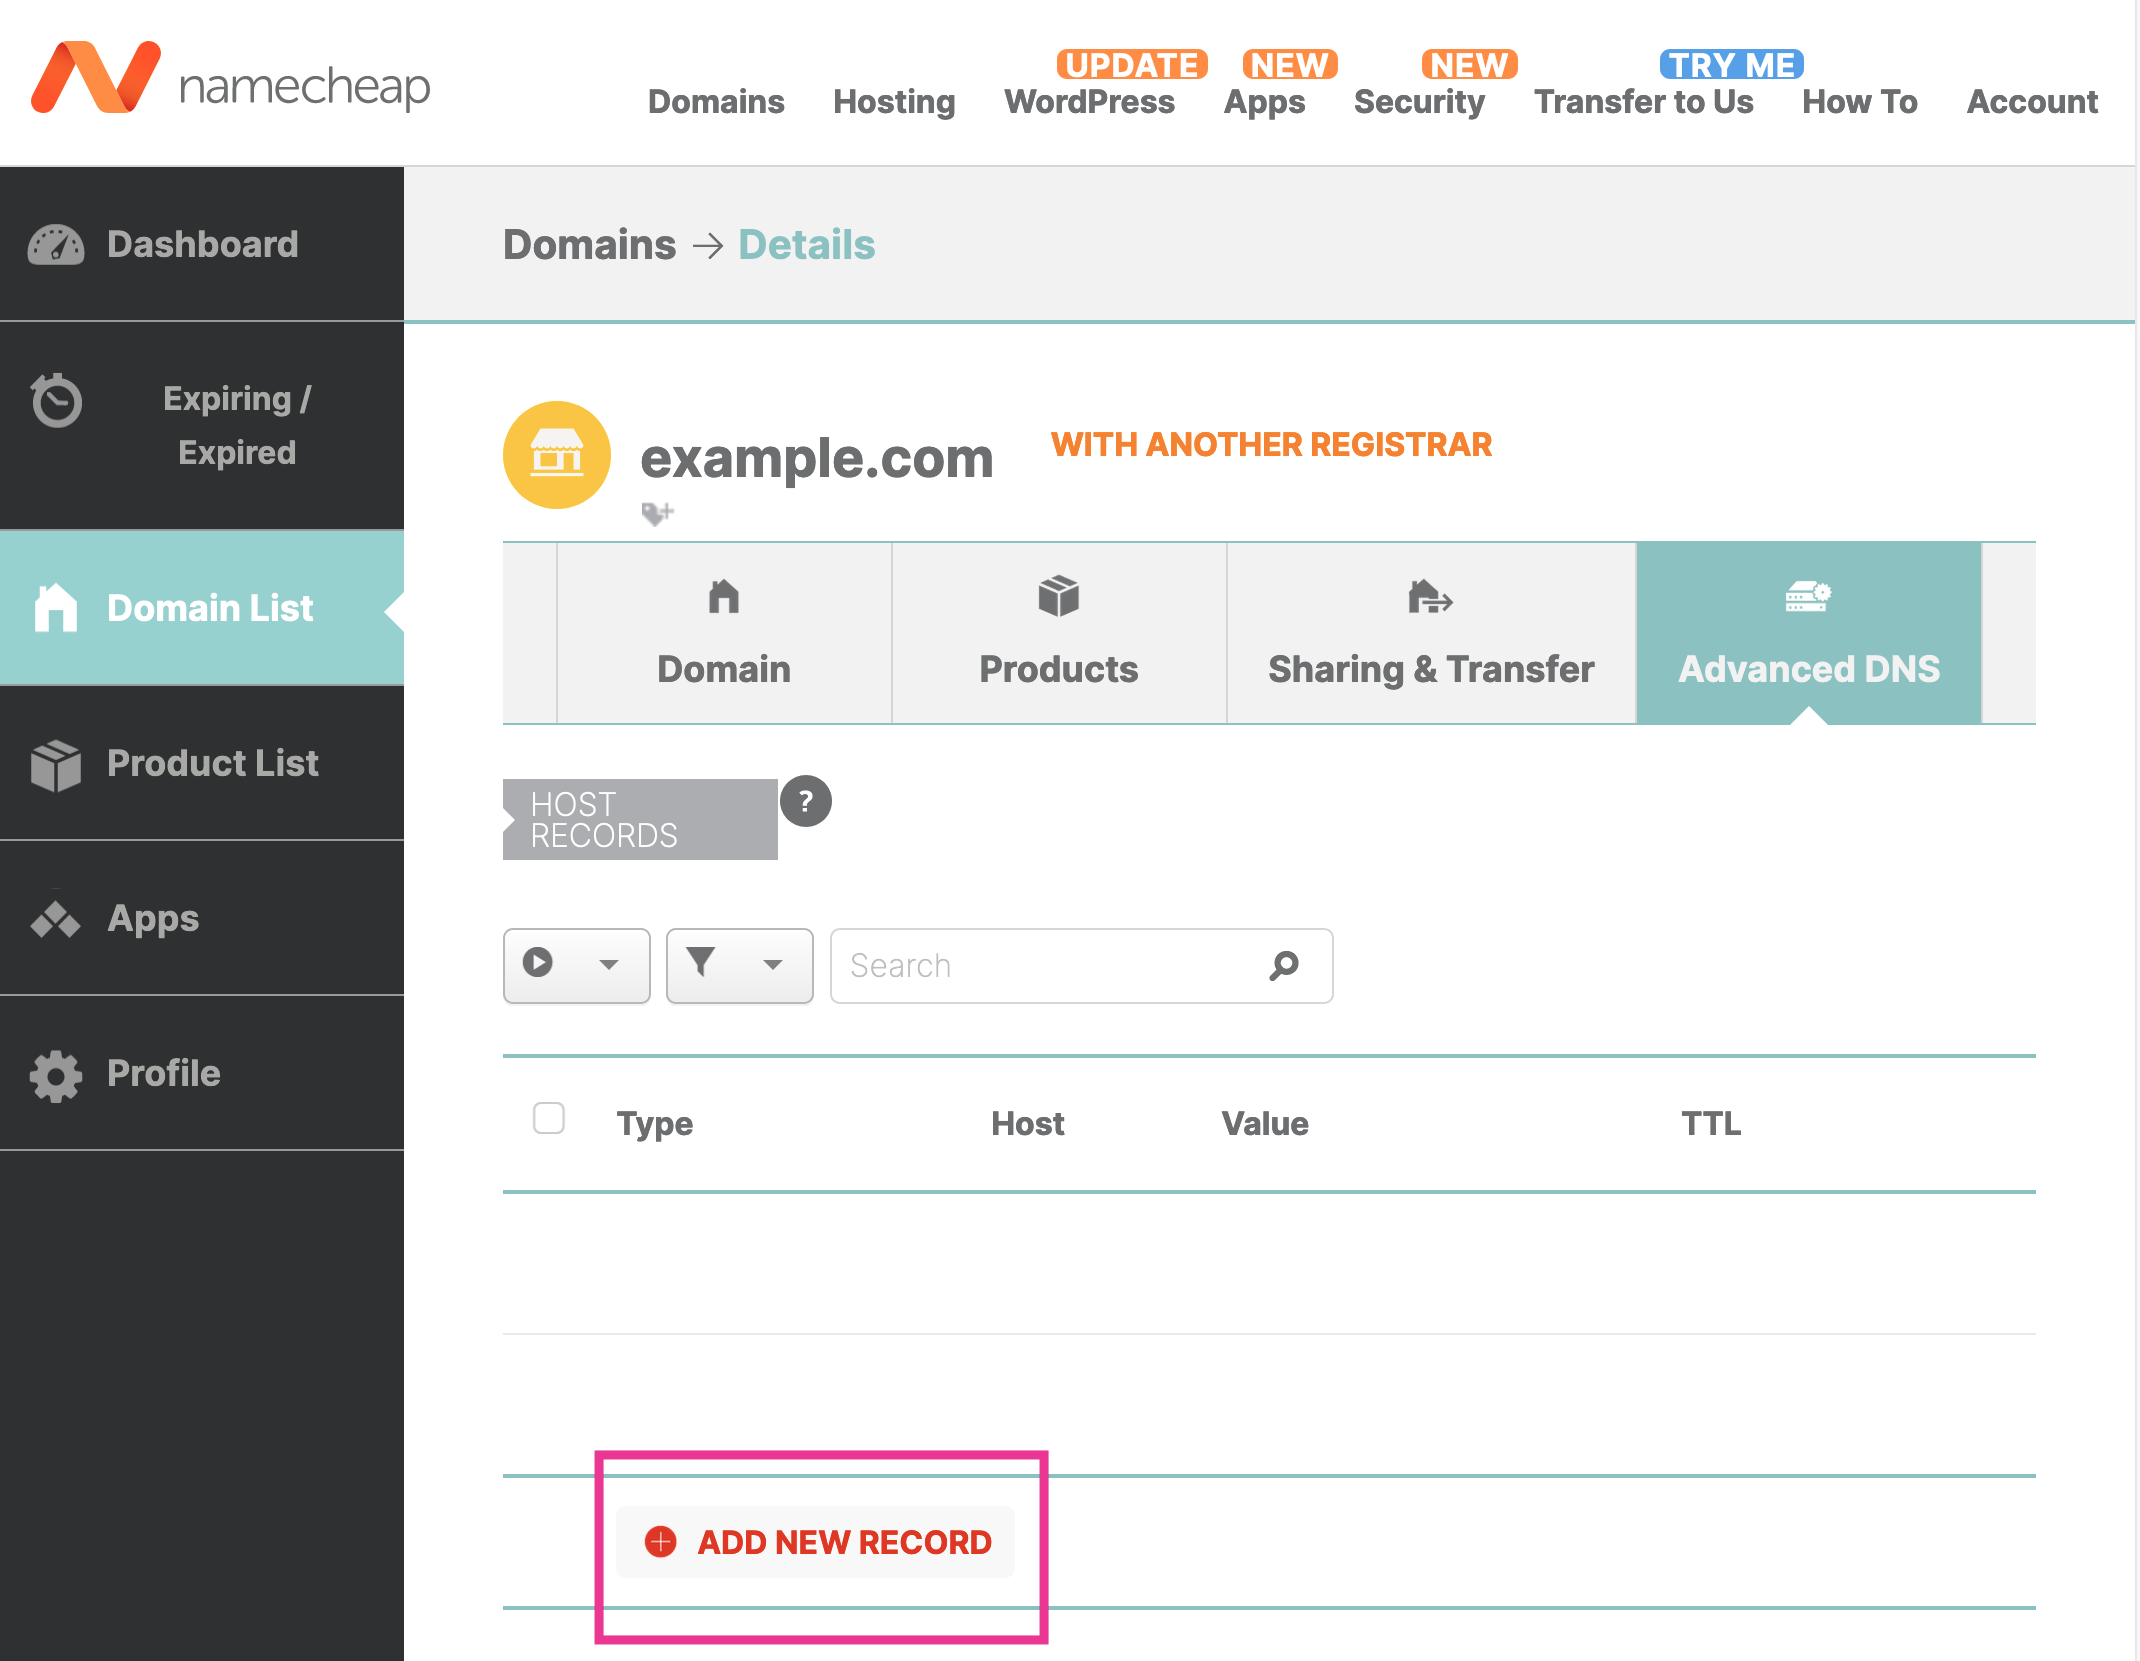Click the Type column header

pyautogui.click(x=655, y=1123)
